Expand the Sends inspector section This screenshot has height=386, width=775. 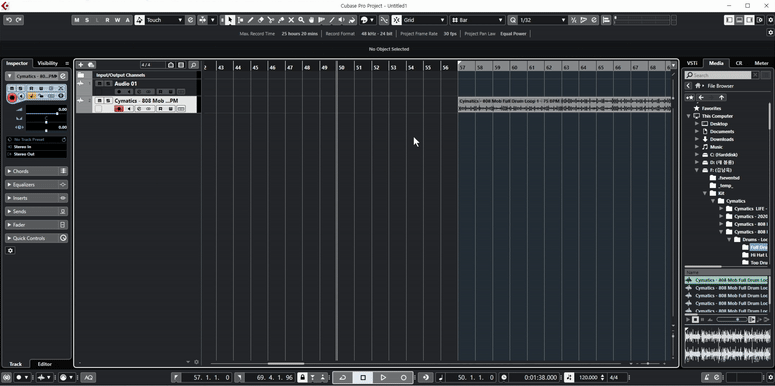click(x=37, y=211)
